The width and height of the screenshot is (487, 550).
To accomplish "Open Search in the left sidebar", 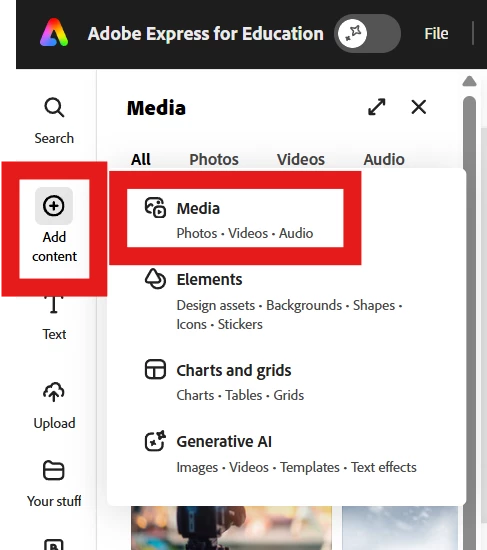I will click(x=54, y=121).
